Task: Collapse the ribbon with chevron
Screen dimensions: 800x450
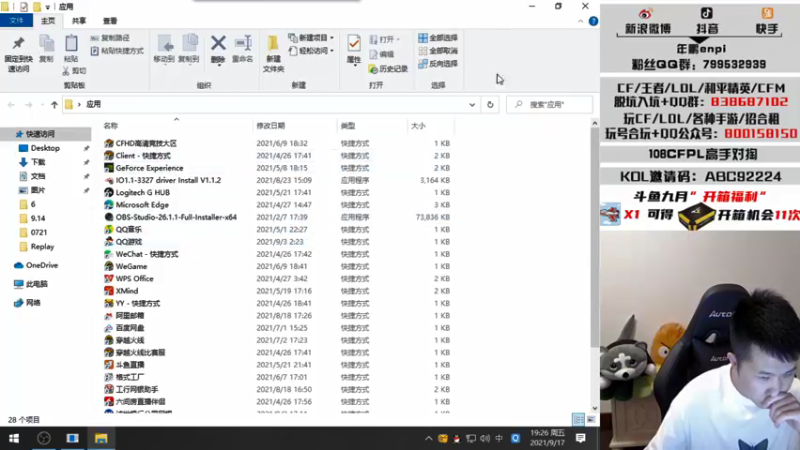Action: [x=580, y=21]
